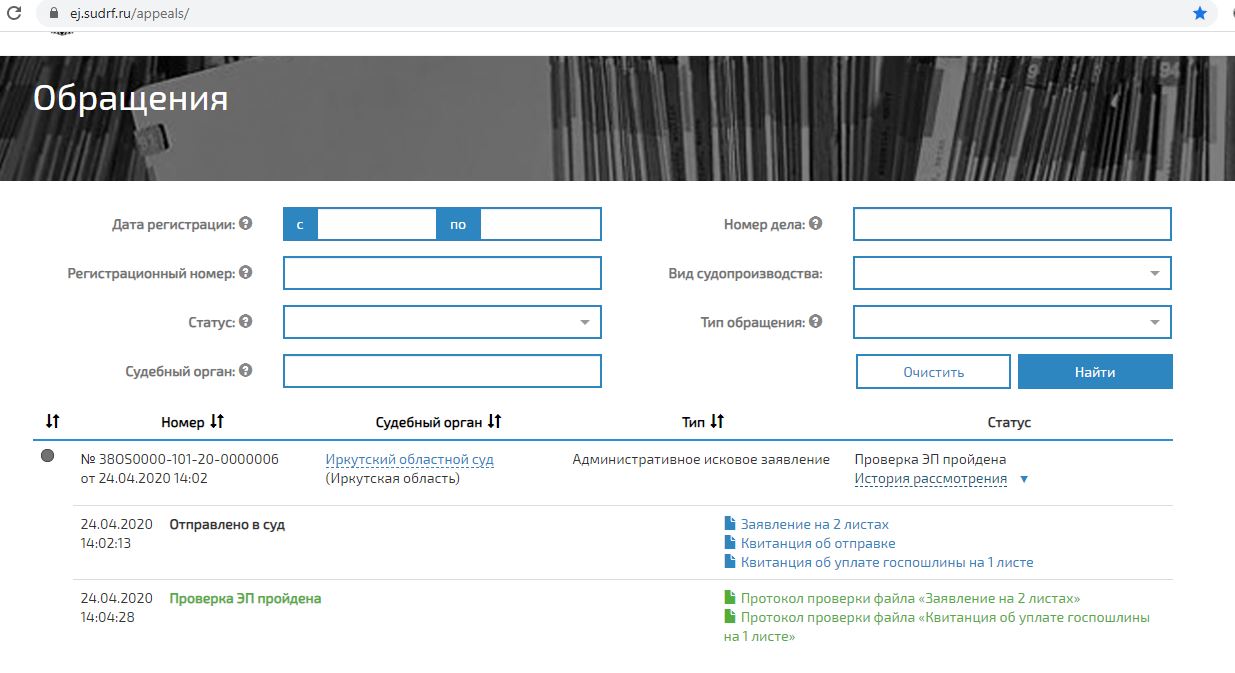
Task: Open the Тип обращения dropdown
Action: [1012, 322]
